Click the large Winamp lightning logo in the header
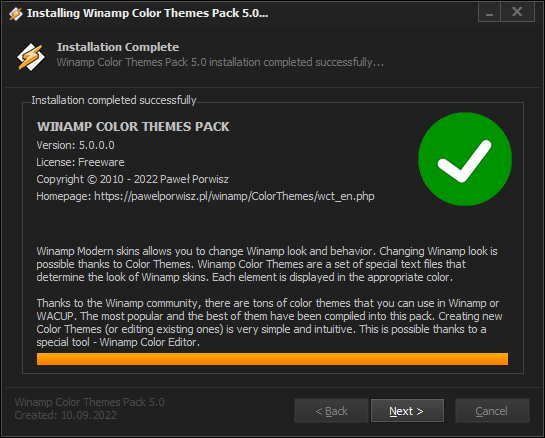The width and height of the screenshot is (545, 438). pyautogui.click(x=31, y=57)
